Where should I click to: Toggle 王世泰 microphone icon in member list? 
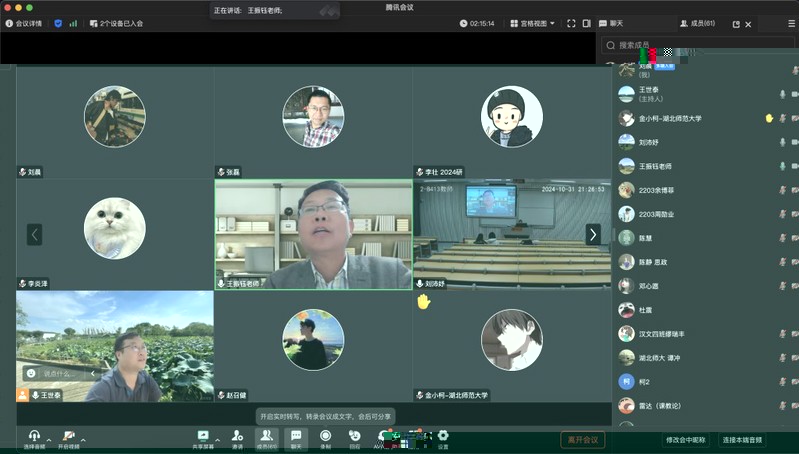tap(782, 94)
